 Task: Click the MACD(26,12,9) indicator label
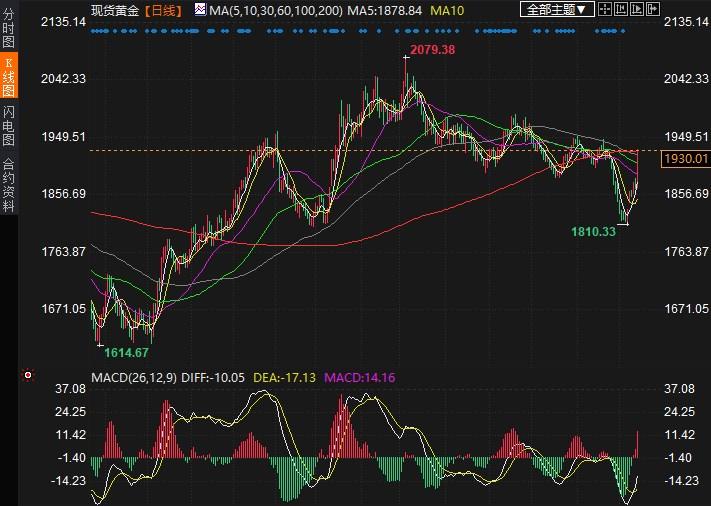[133, 377]
